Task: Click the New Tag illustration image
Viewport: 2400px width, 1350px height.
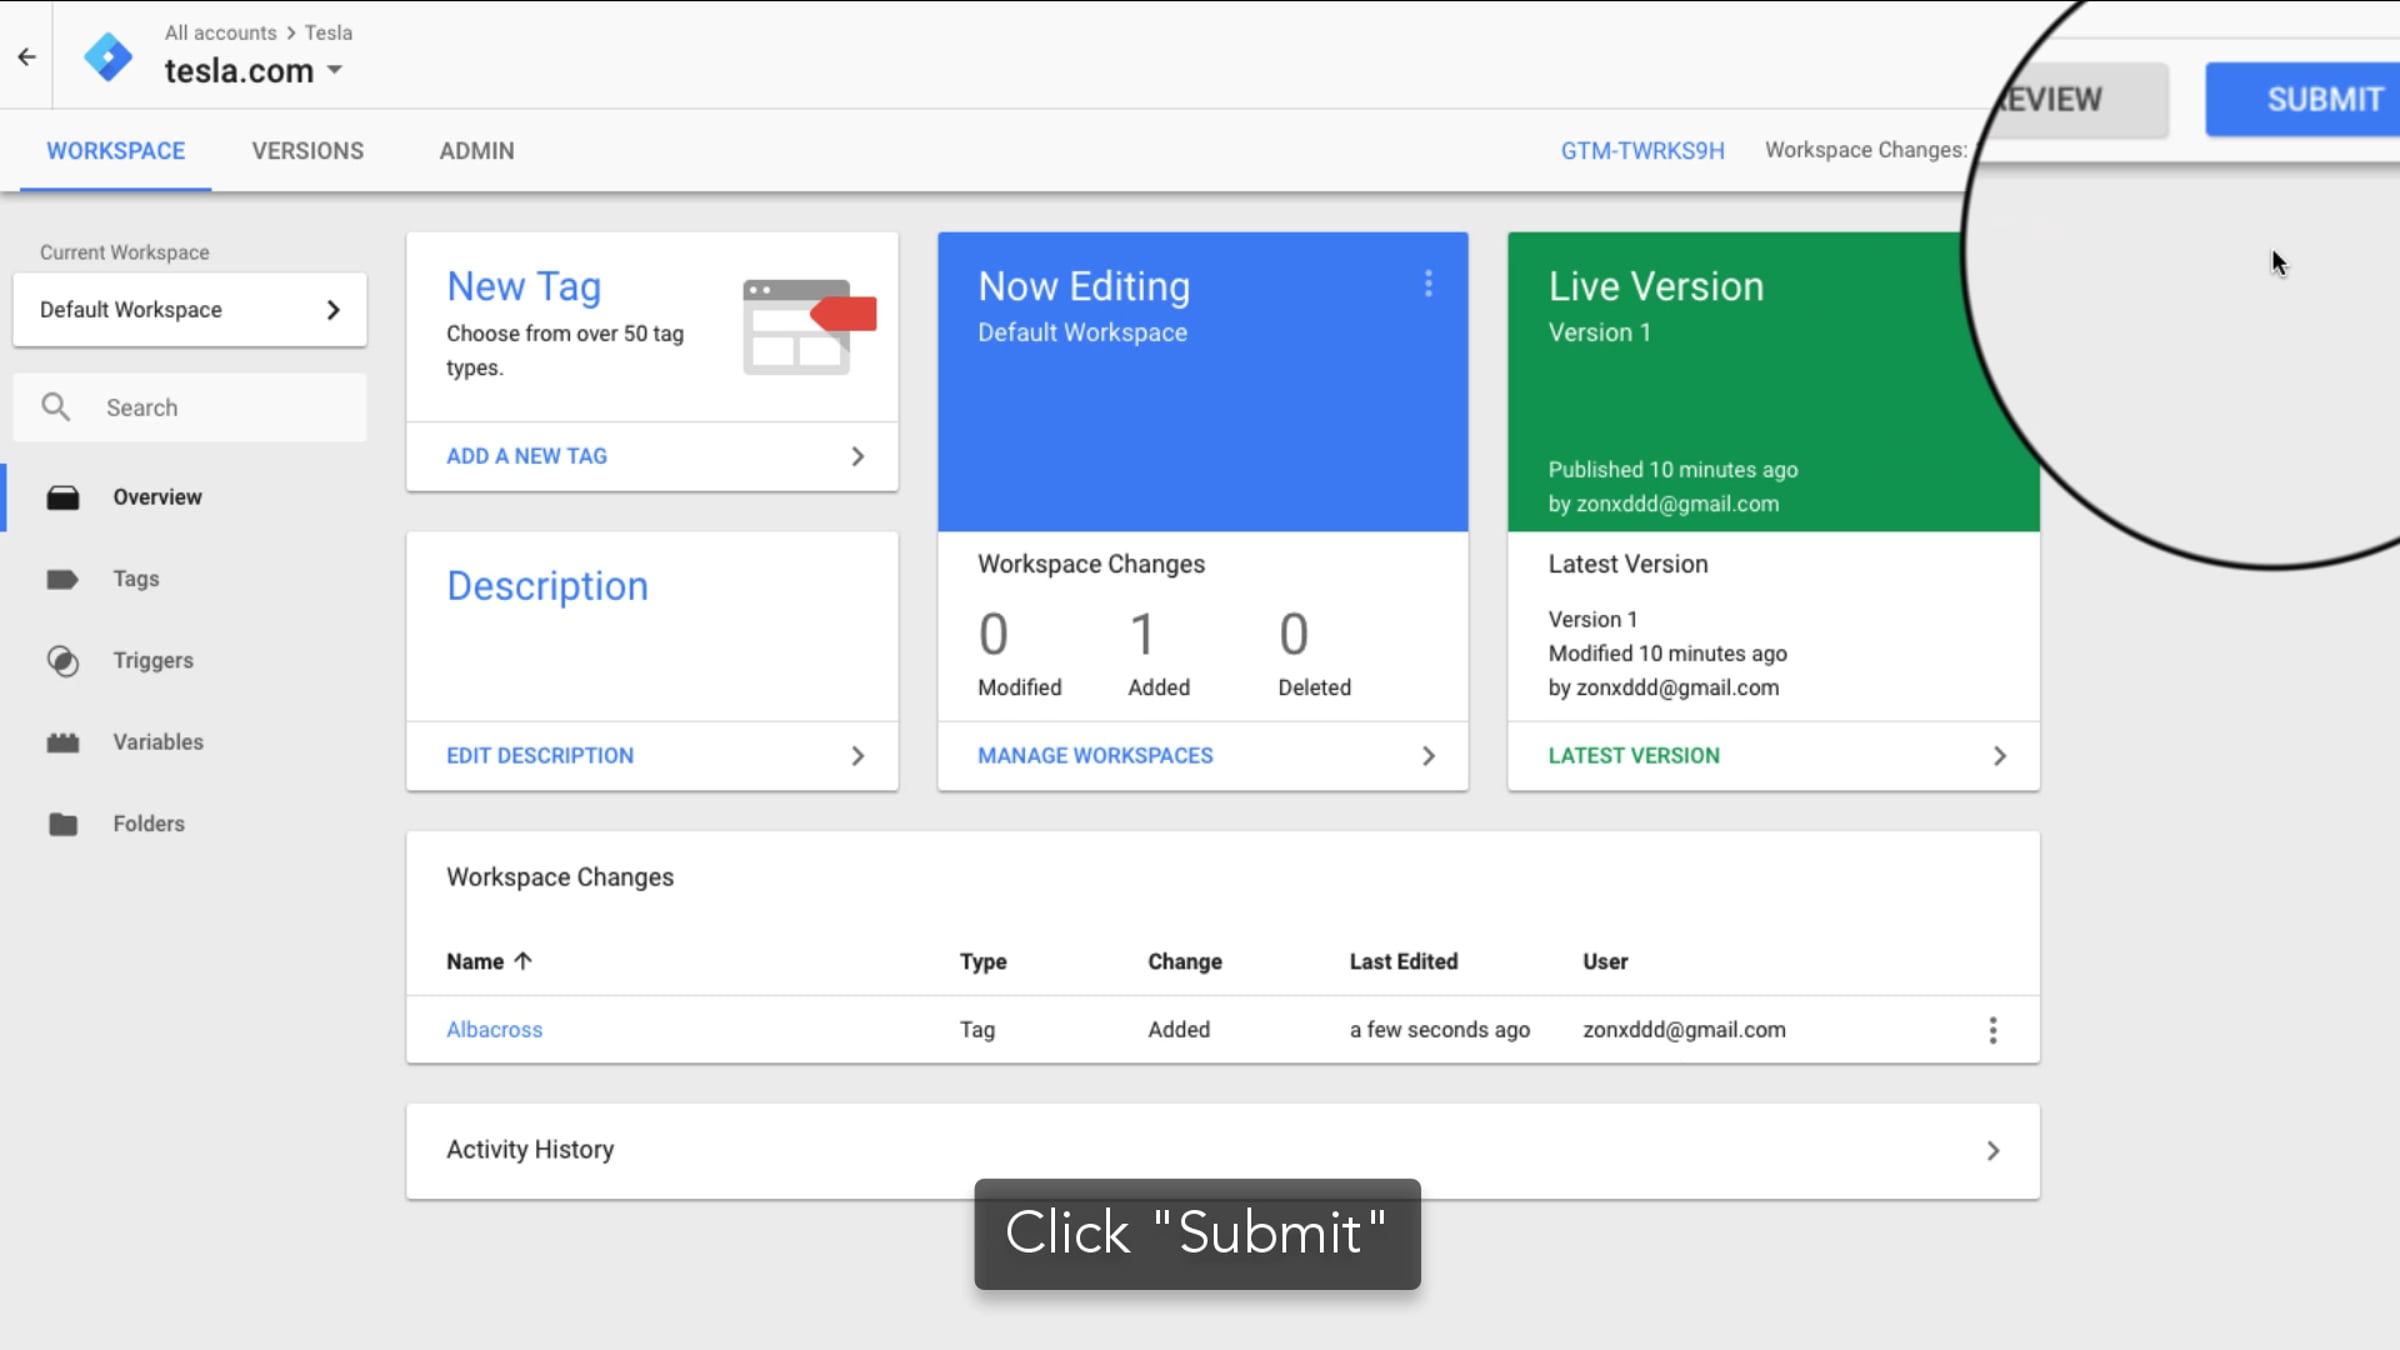Action: click(810, 327)
